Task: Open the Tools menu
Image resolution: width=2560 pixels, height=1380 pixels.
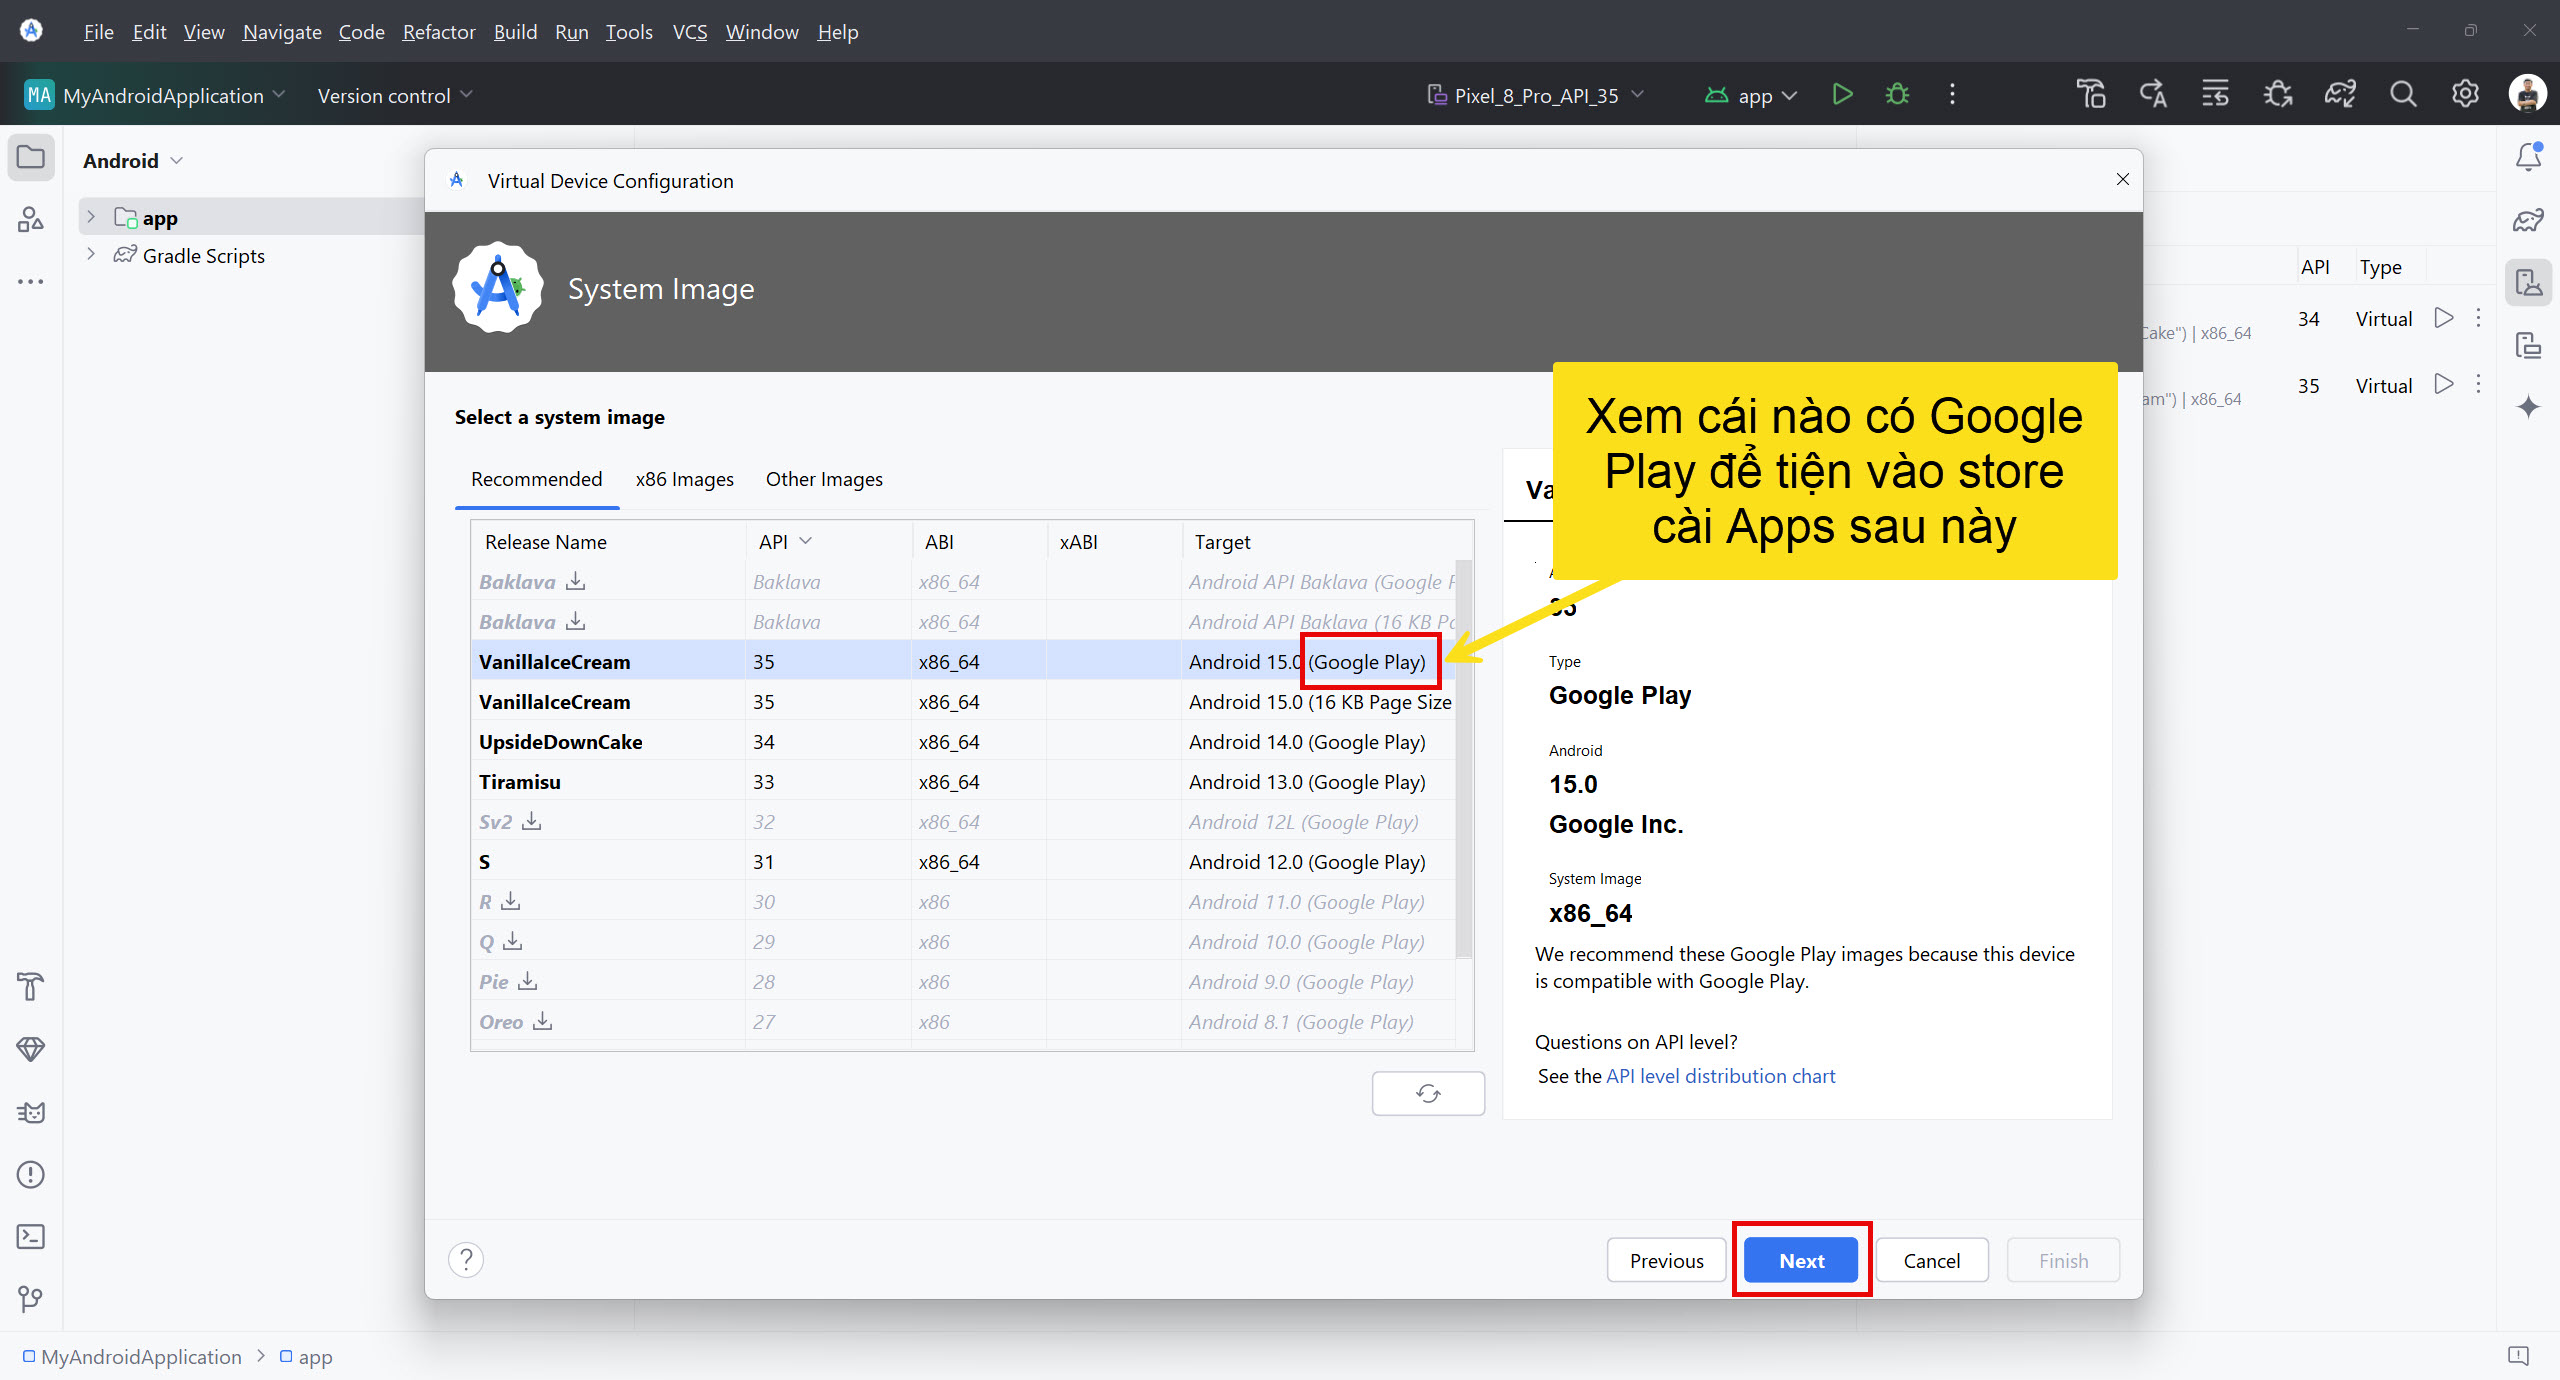Action: [628, 32]
